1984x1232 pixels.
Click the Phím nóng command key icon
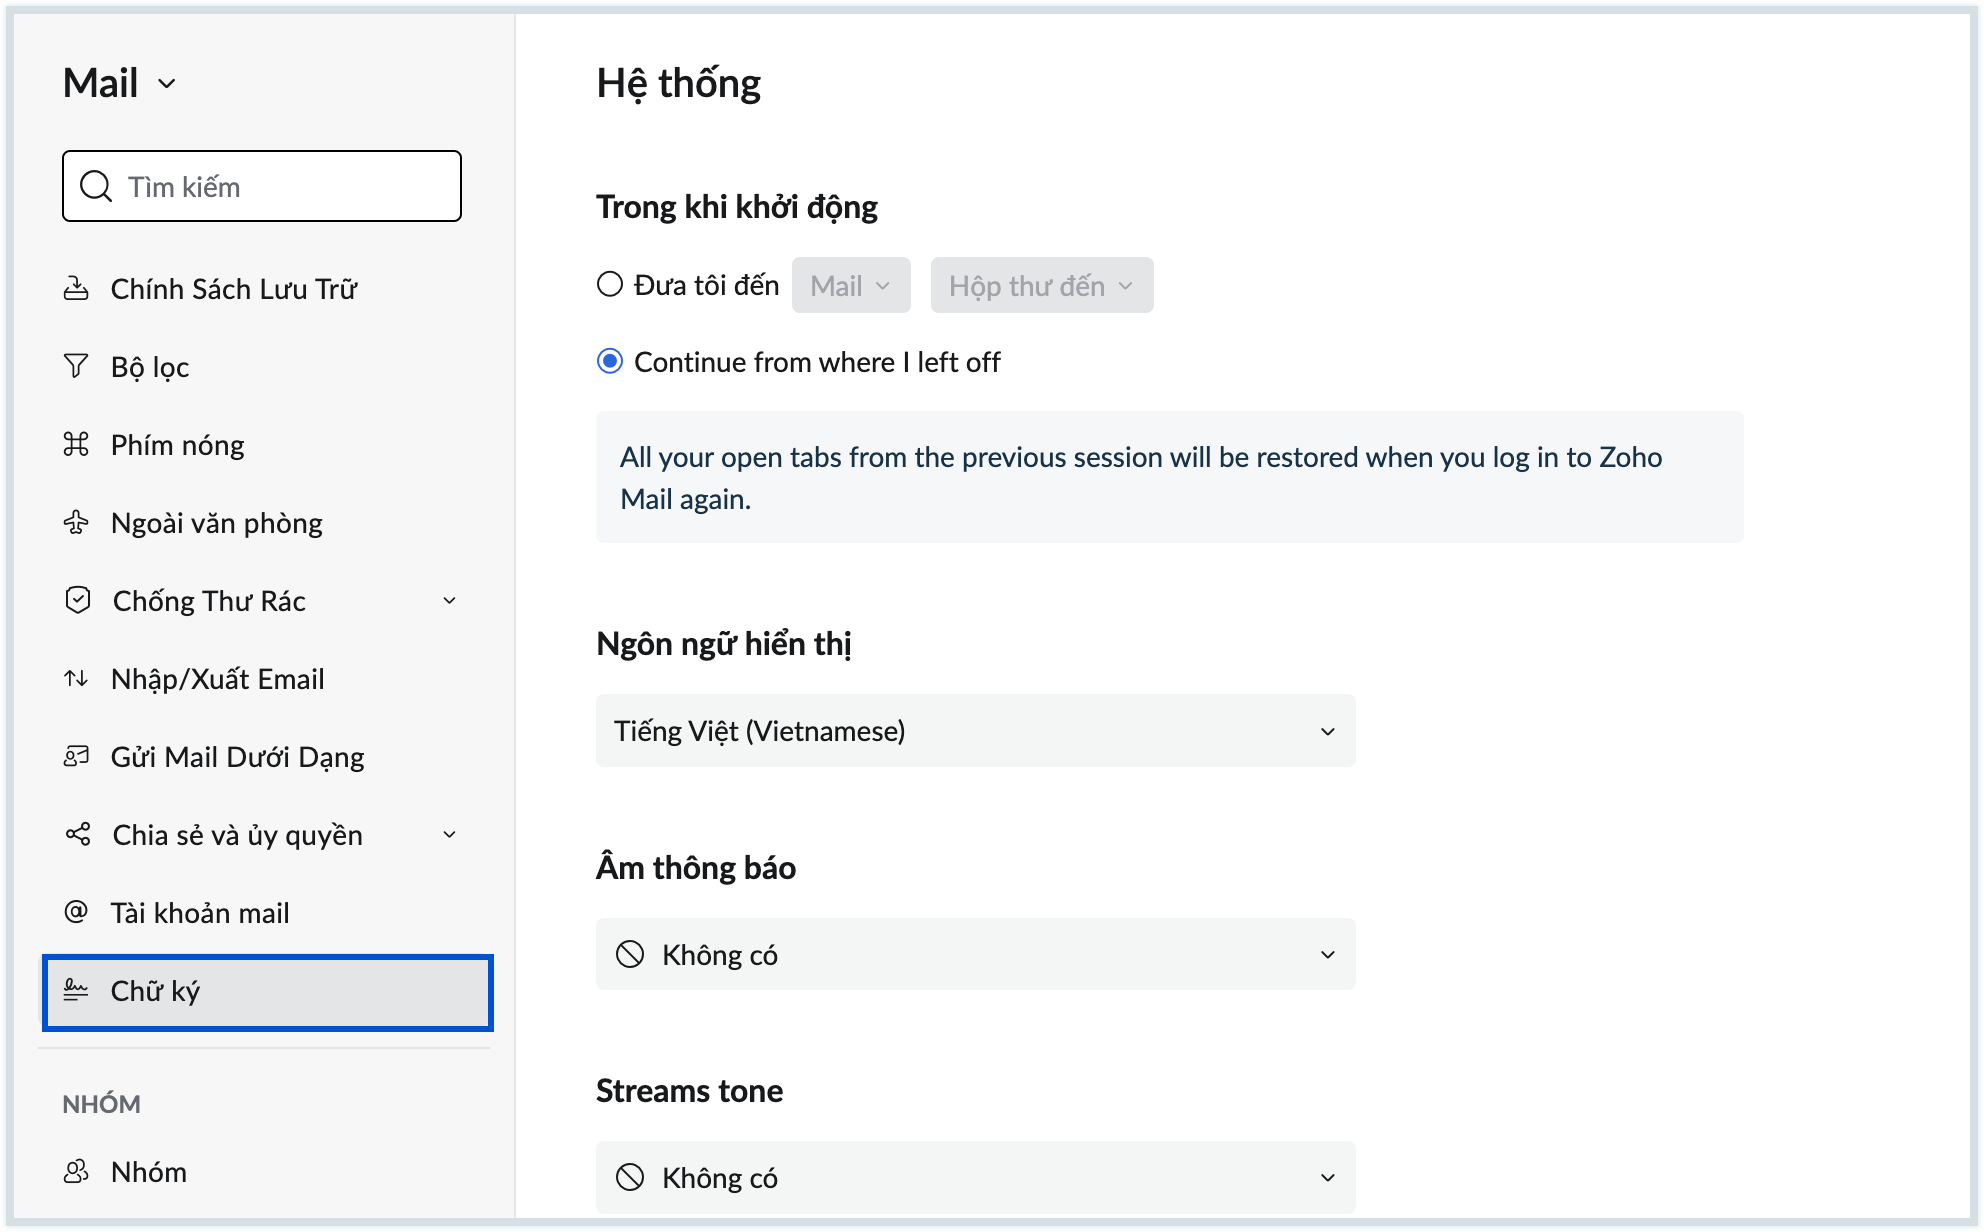click(x=76, y=444)
